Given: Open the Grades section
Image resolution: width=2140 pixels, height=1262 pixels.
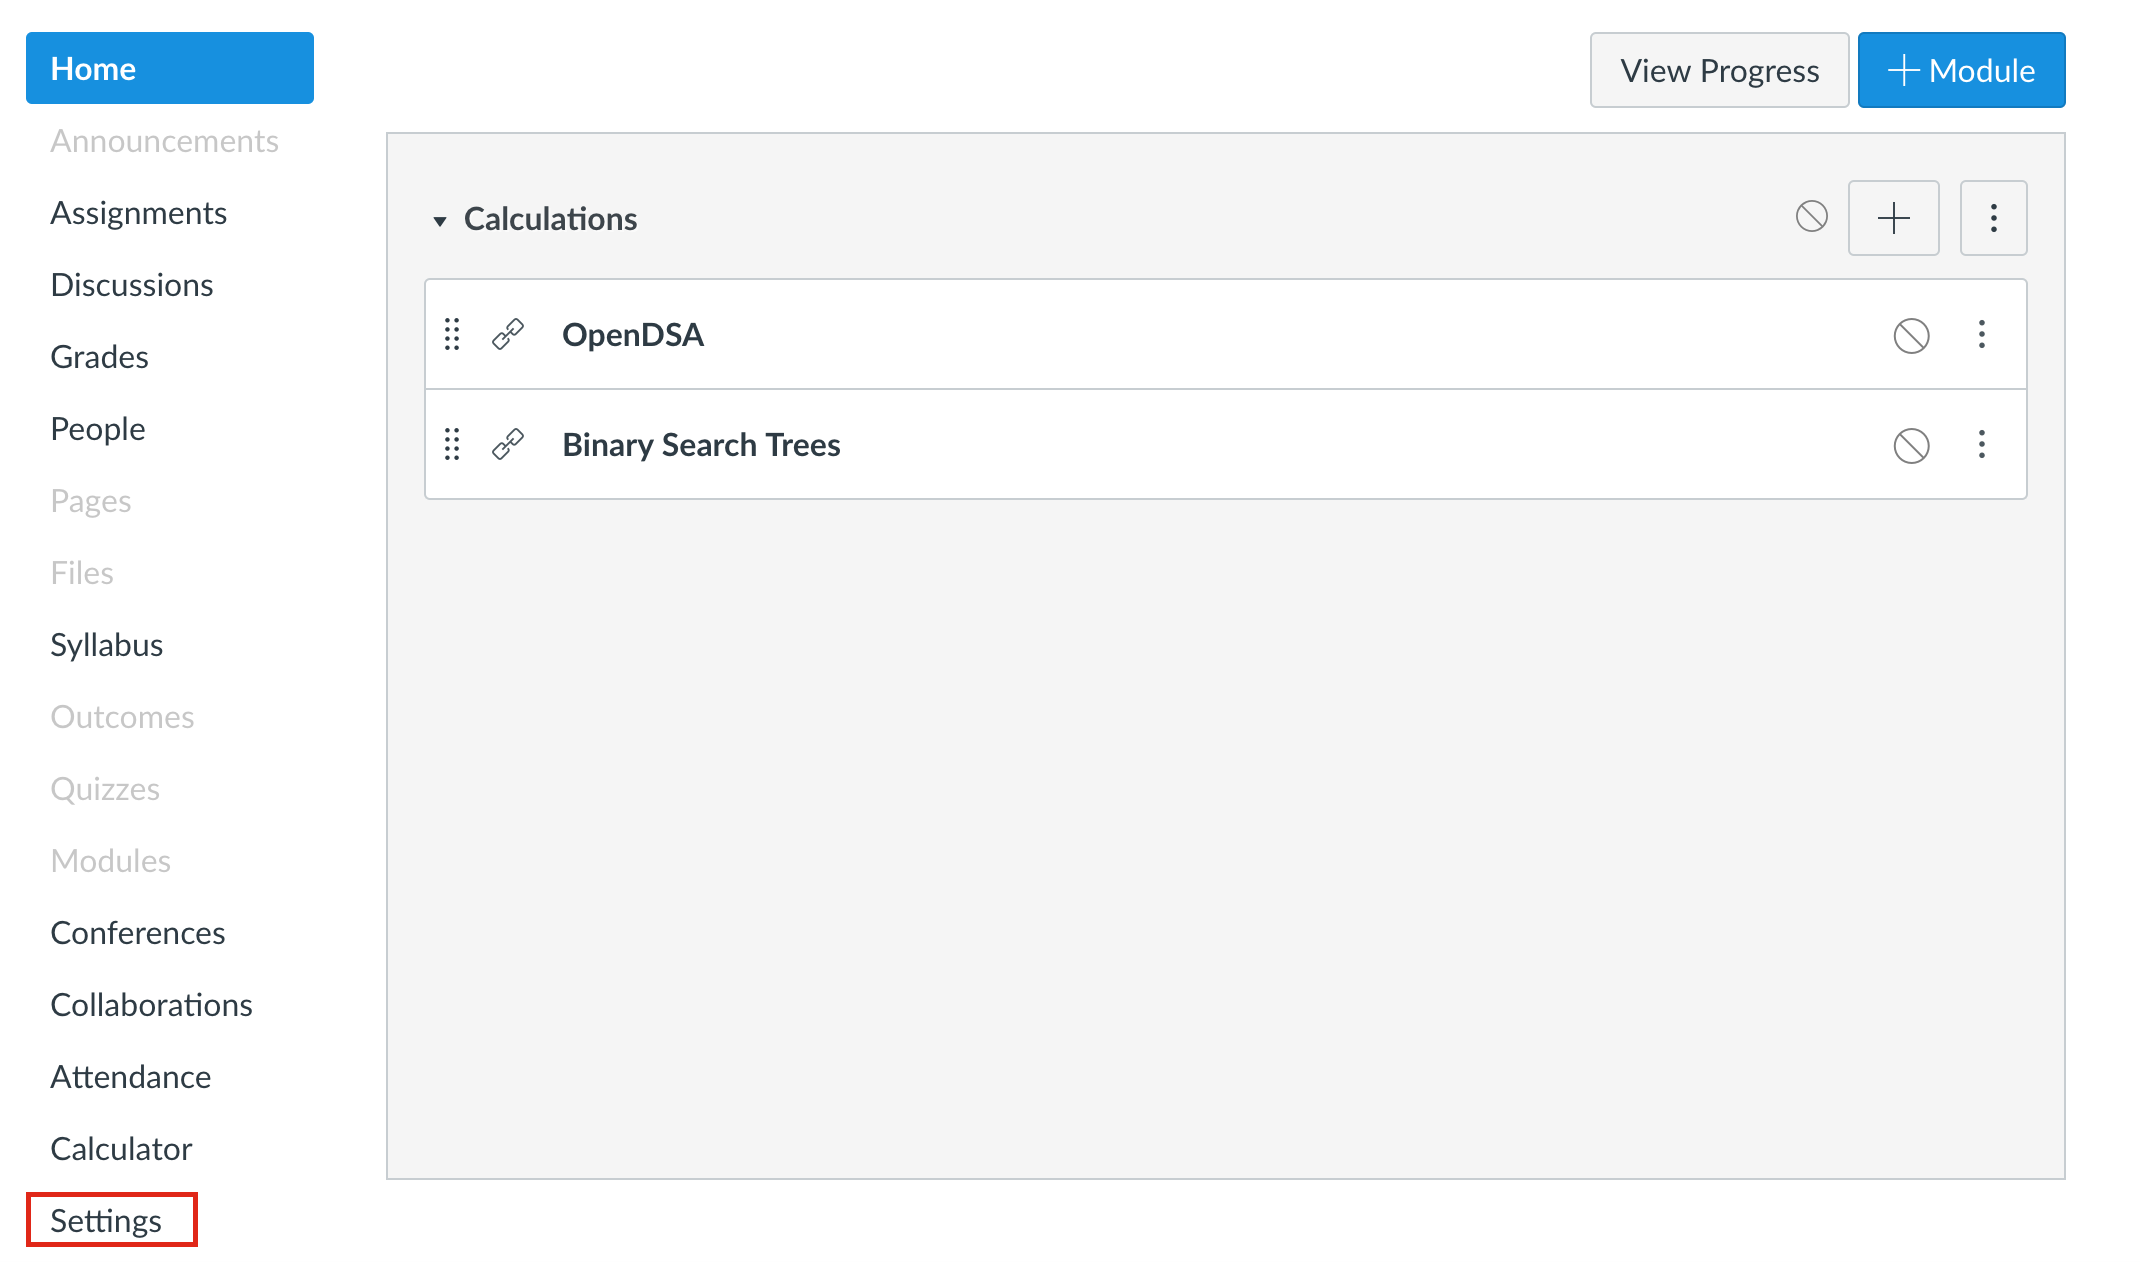Looking at the screenshot, I should click(x=99, y=357).
